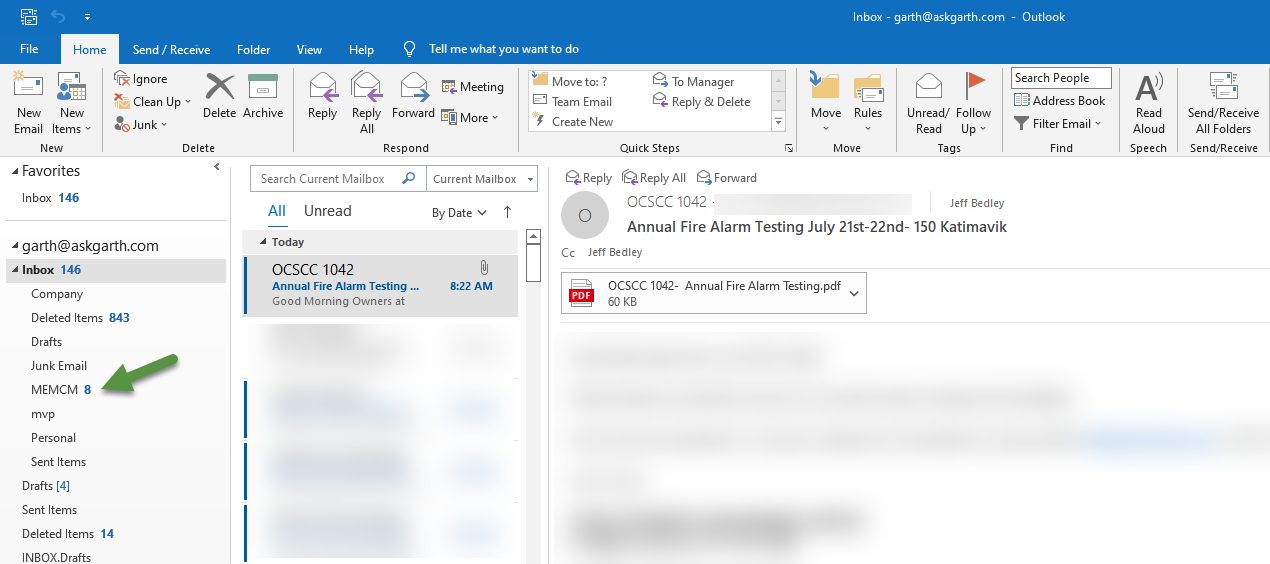The height and width of the screenshot is (564, 1270).
Task: Reply using the ribbon Reply icon
Action: click(x=322, y=96)
